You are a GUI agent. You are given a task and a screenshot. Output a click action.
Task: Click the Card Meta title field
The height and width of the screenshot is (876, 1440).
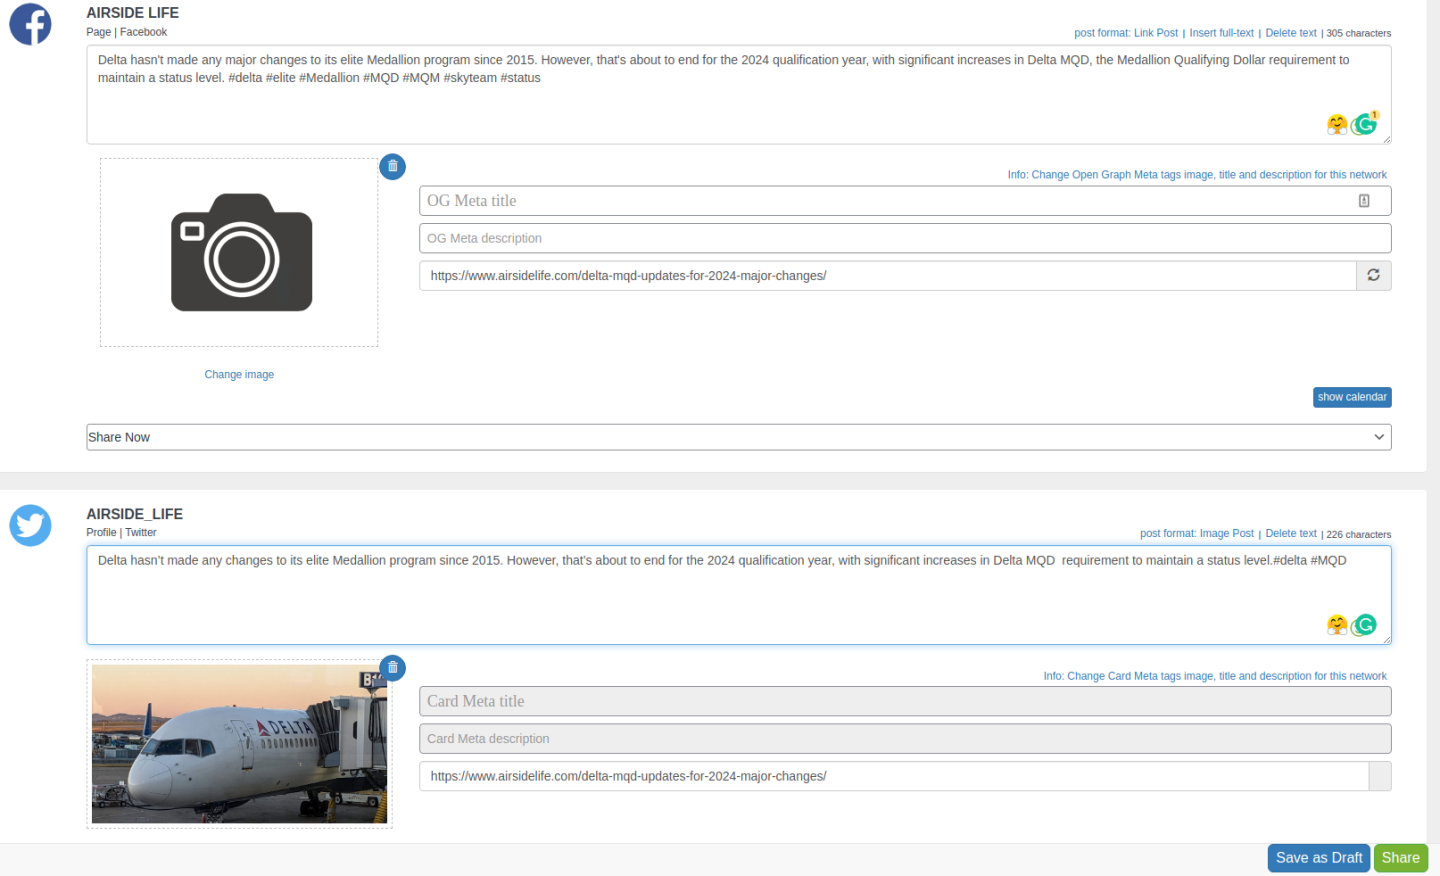point(905,701)
